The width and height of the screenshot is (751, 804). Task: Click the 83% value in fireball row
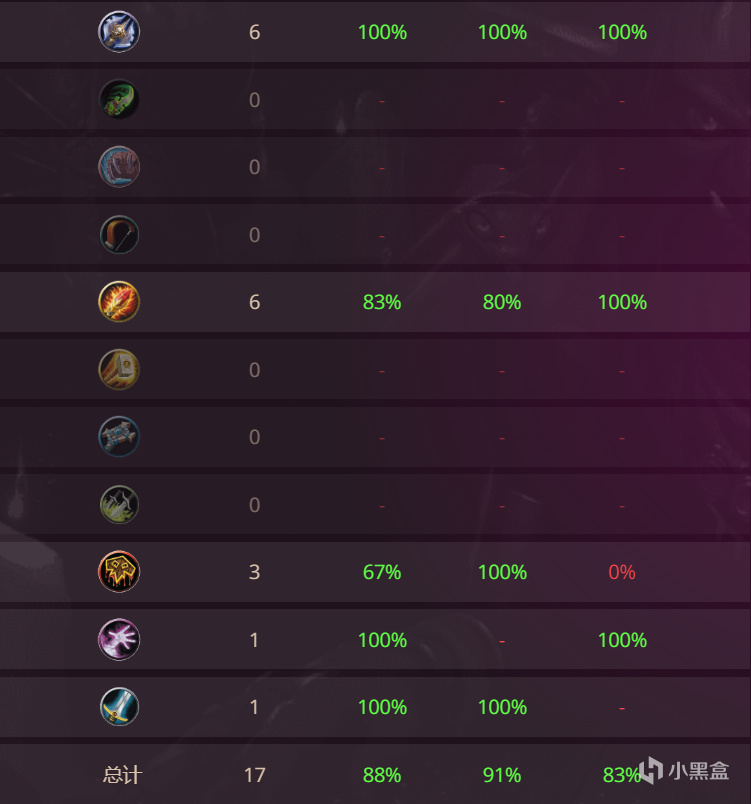click(x=382, y=302)
